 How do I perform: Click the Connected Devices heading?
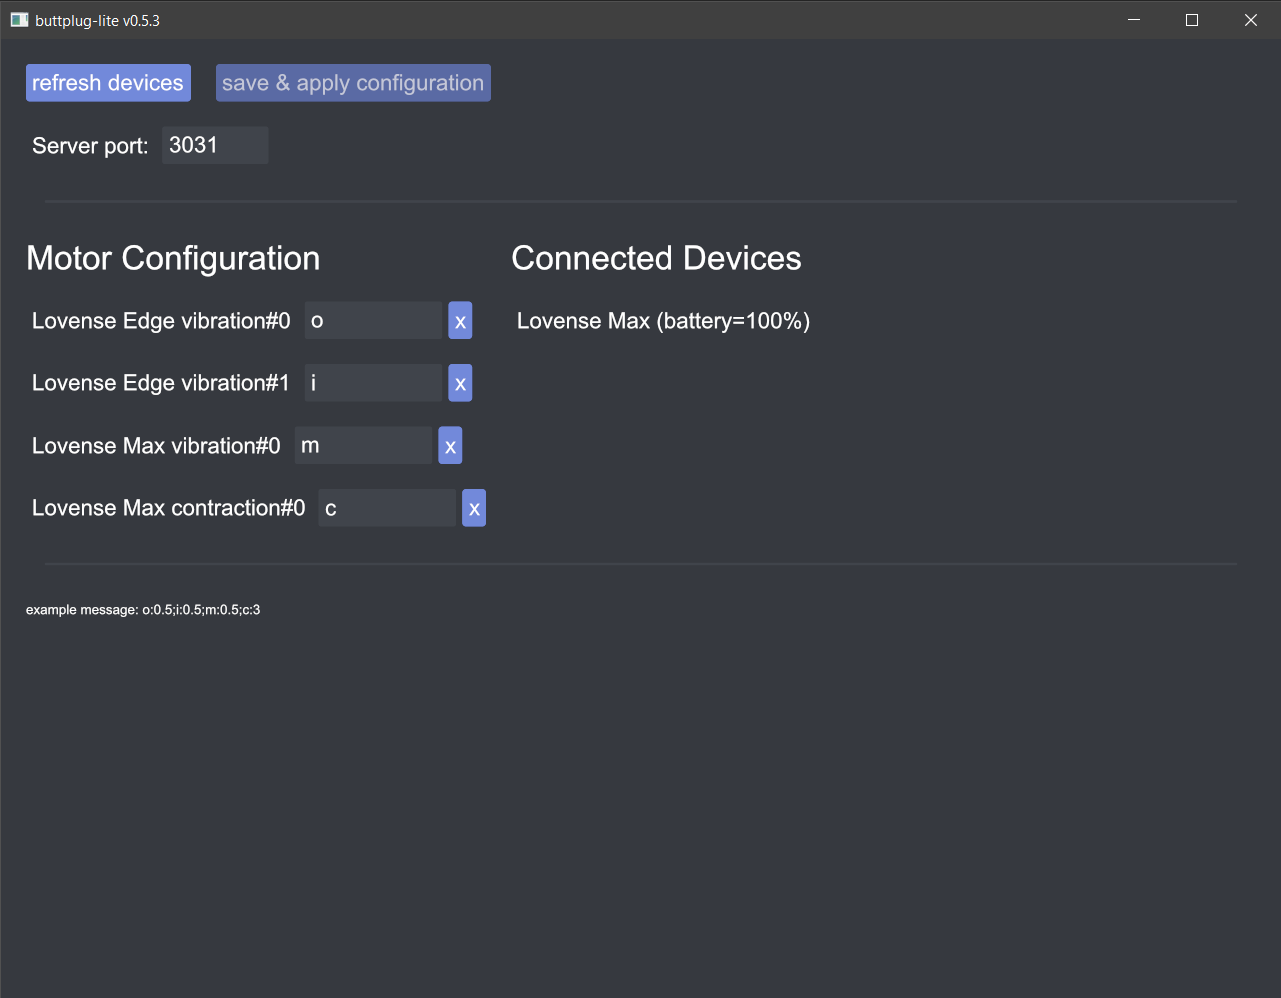click(656, 258)
